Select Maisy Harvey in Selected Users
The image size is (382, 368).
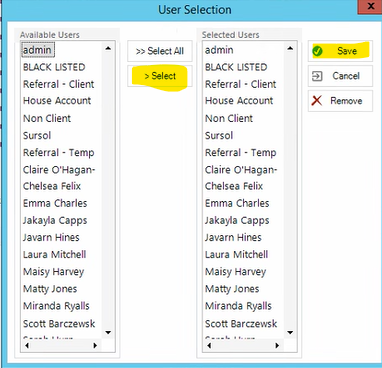[x=235, y=272]
